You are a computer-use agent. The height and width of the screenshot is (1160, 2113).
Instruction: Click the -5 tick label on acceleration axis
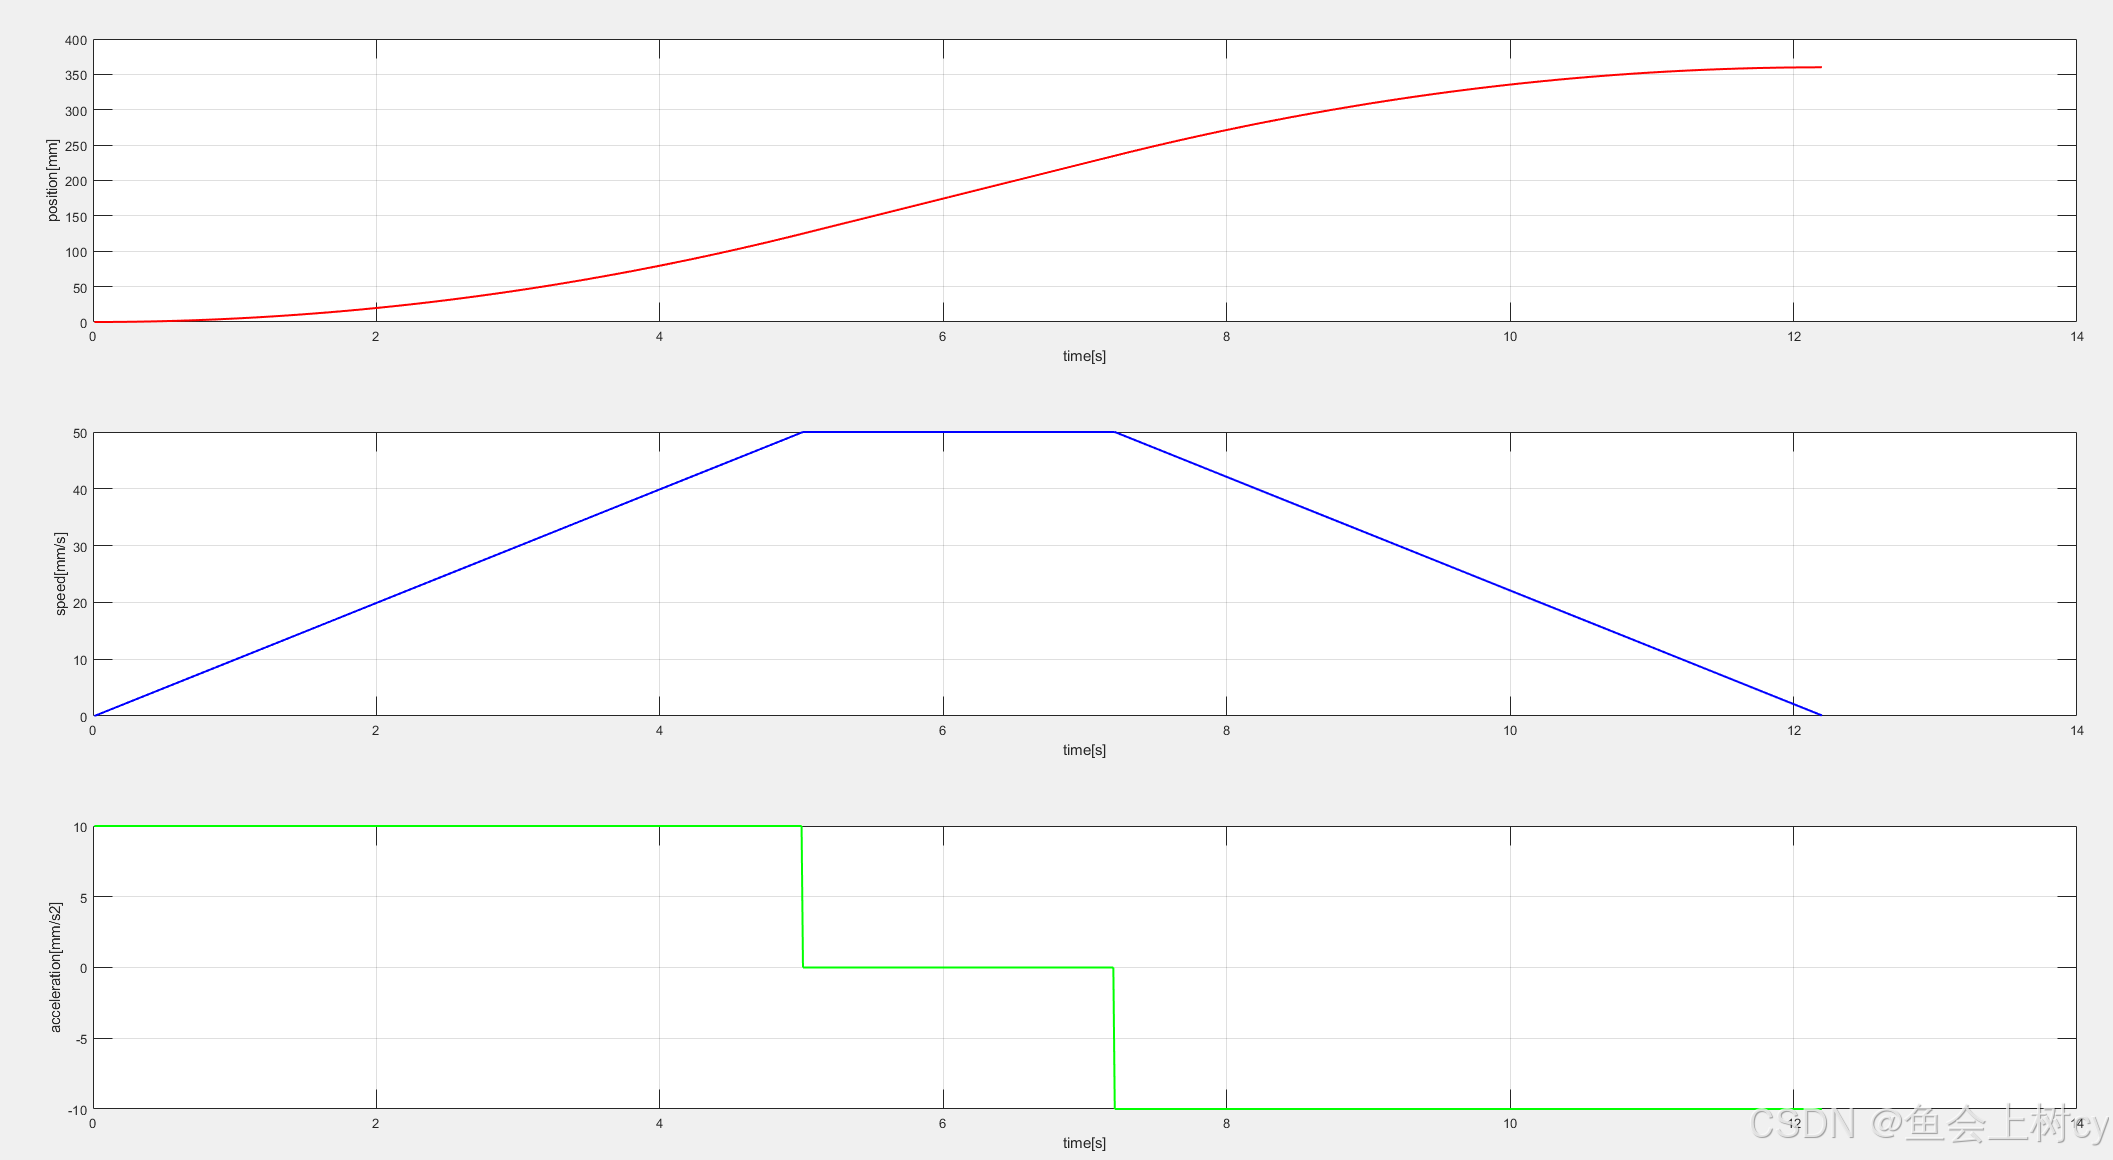pyautogui.click(x=81, y=1040)
